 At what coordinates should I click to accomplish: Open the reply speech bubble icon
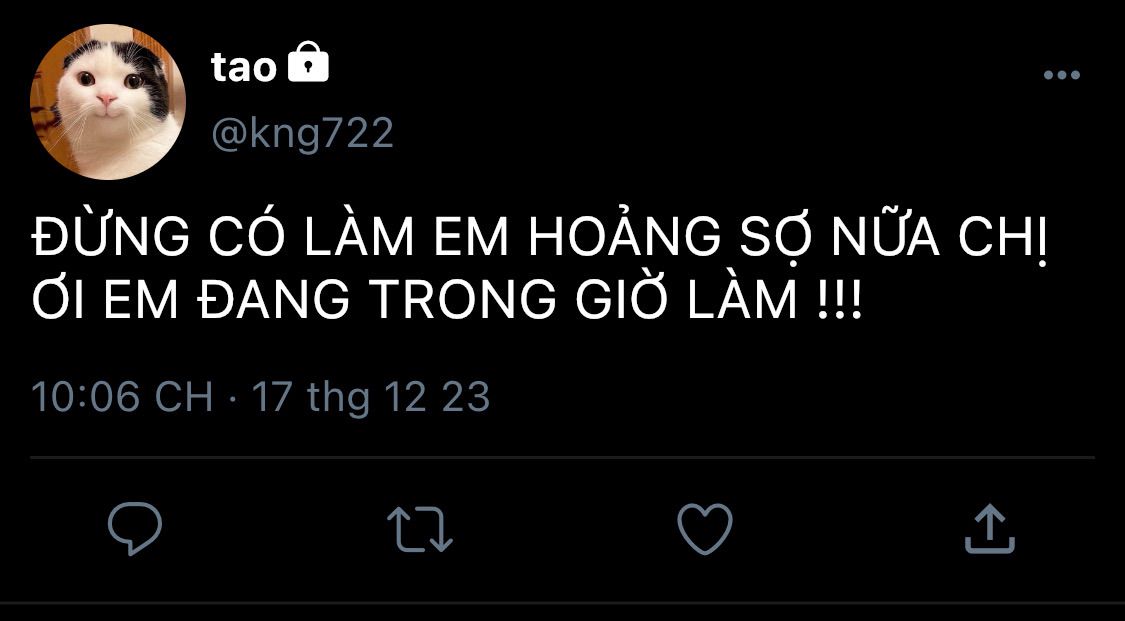pyautogui.click(x=135, y=528)
